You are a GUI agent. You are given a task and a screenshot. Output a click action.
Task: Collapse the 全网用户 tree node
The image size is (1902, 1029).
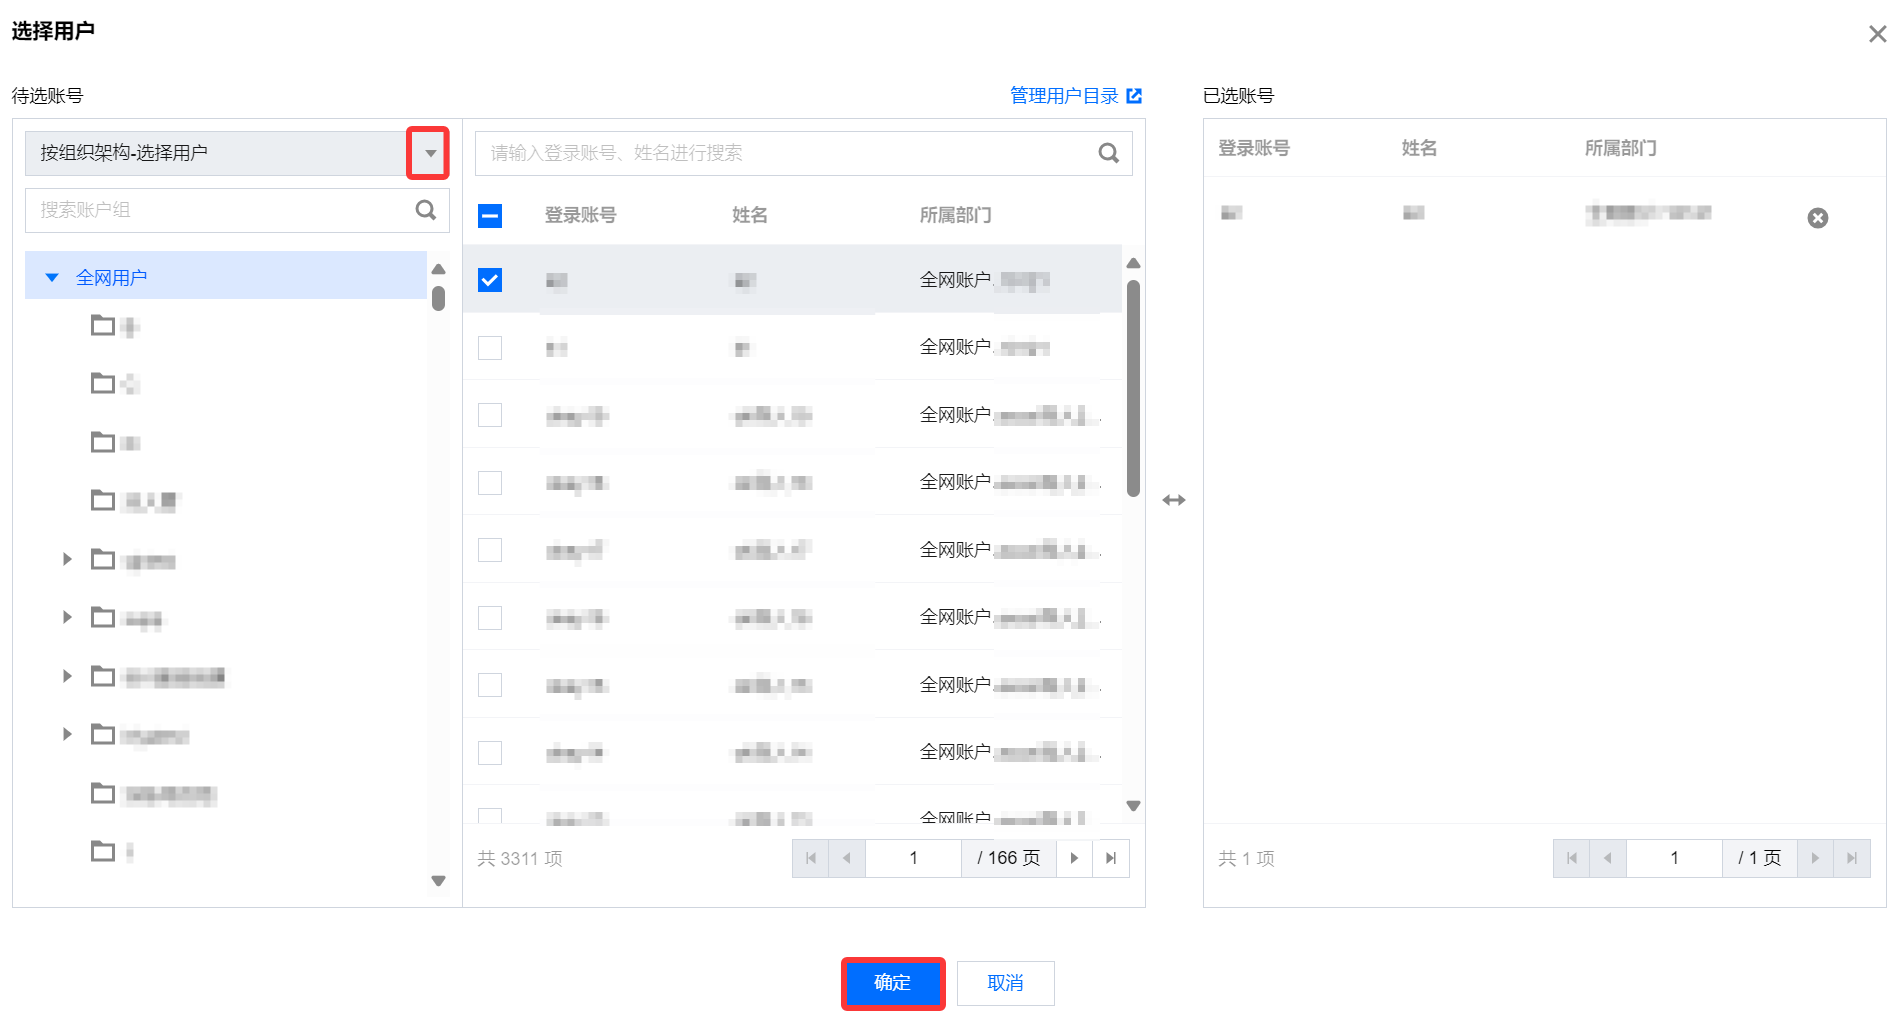click(x=52, y=278)
